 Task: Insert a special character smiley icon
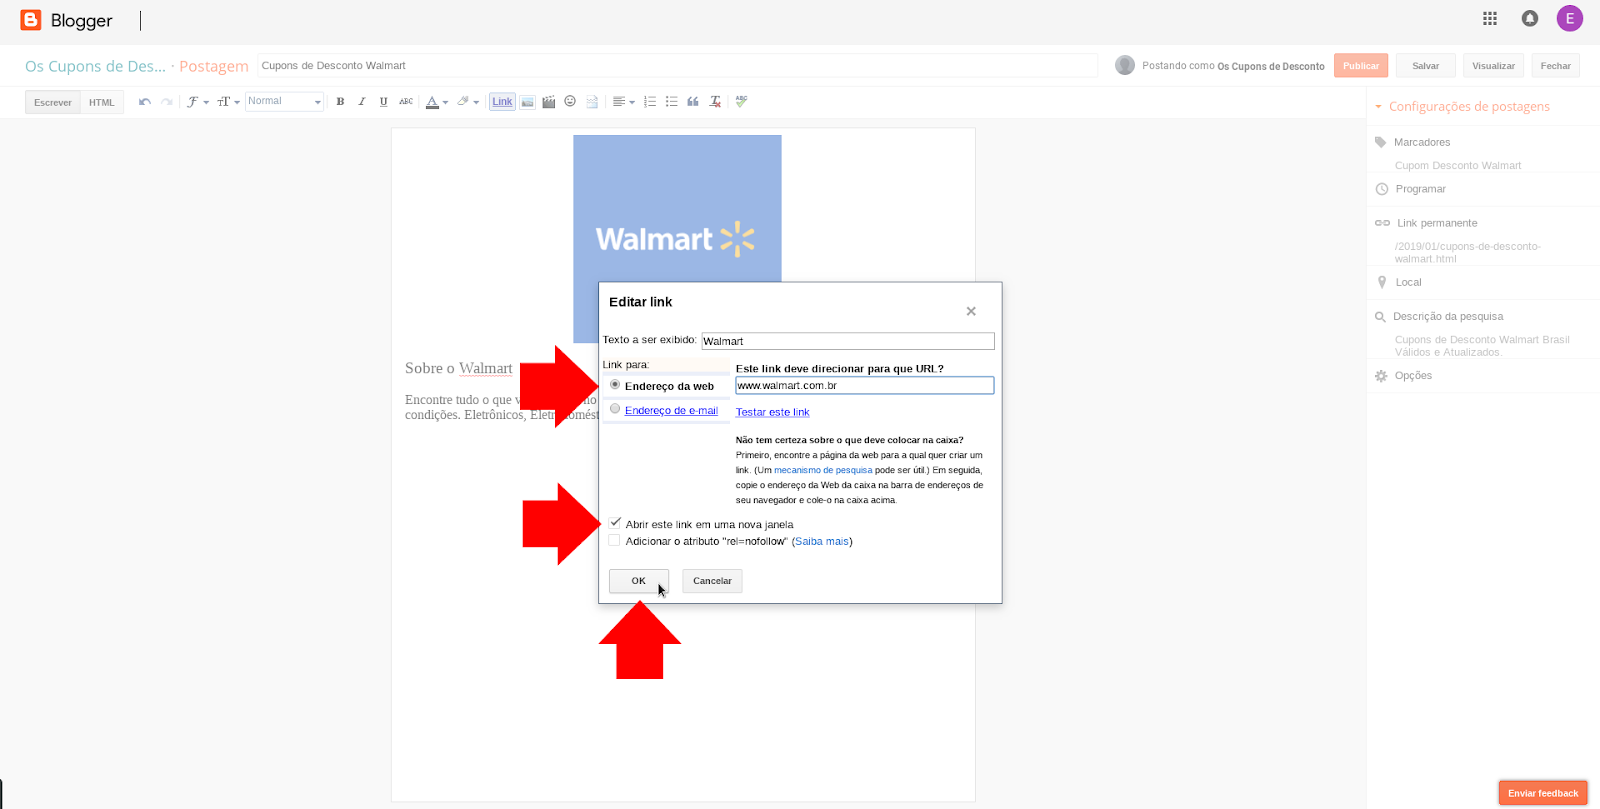point(570,102)
